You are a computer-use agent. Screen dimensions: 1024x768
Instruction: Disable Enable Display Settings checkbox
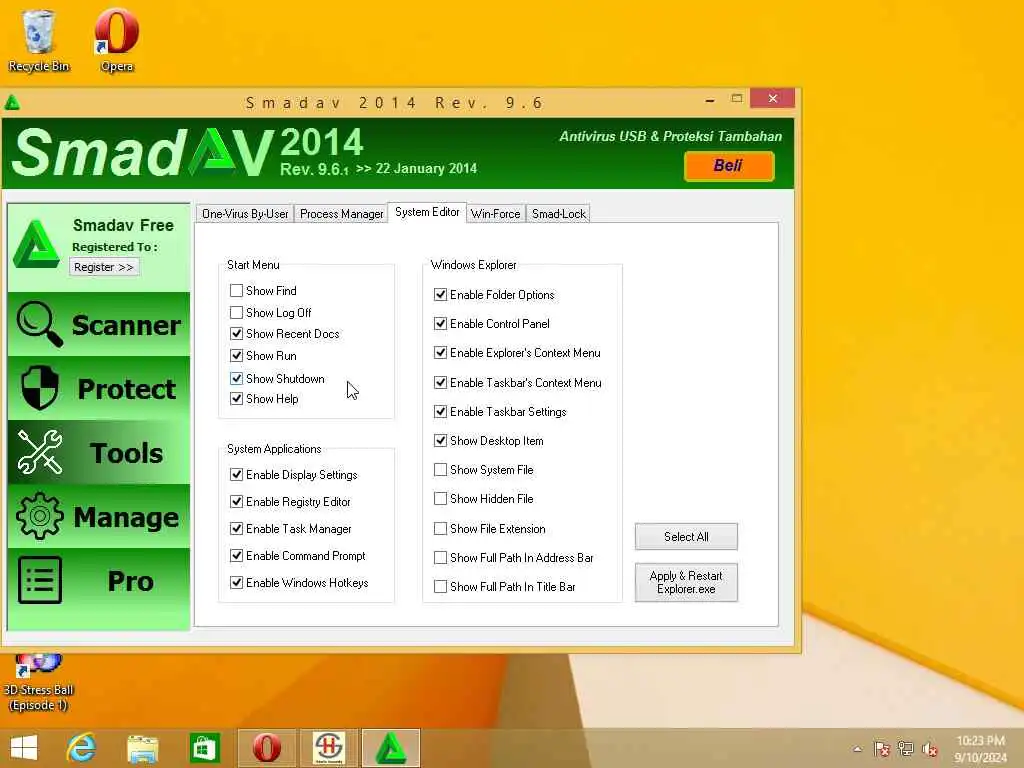tap(236, 475)
